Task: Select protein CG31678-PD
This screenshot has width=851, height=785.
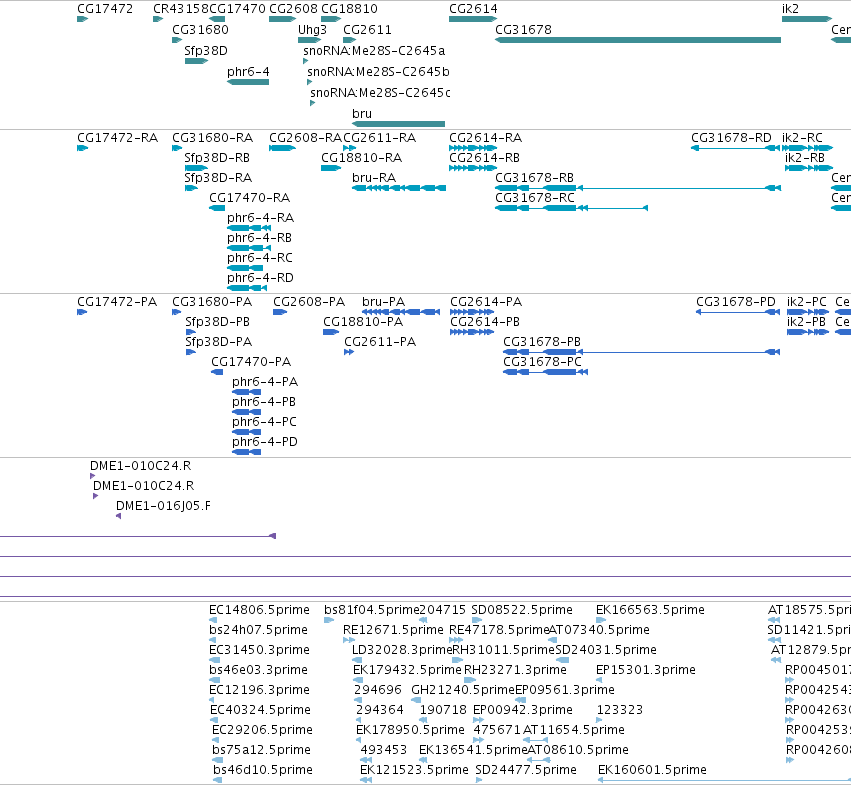Action: 735,302
